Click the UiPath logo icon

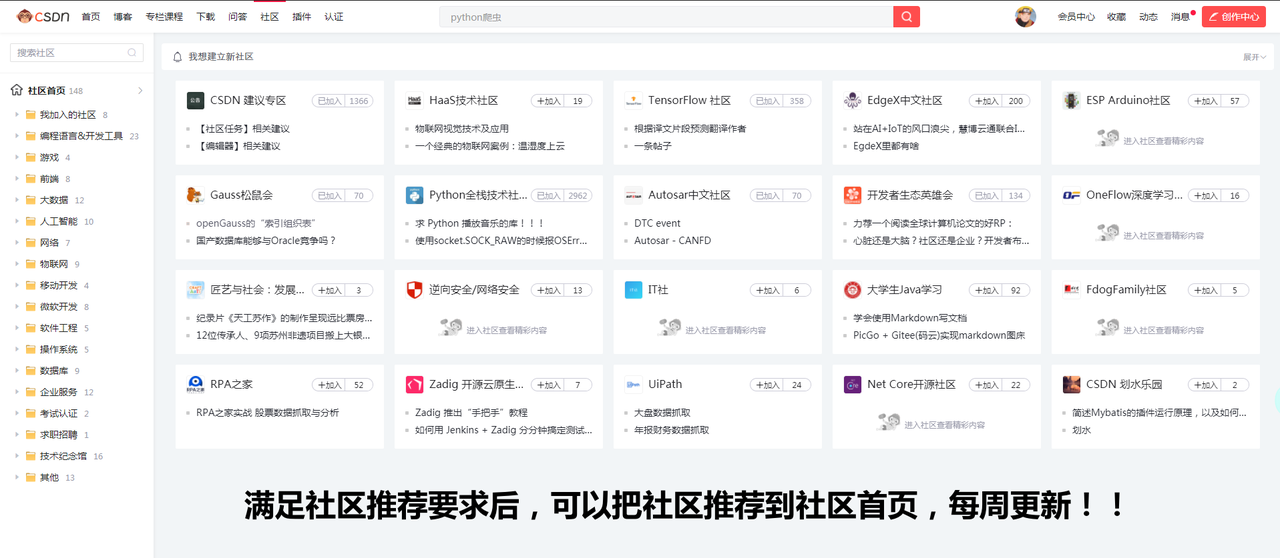pyautogui.click(x=633, y=384)
